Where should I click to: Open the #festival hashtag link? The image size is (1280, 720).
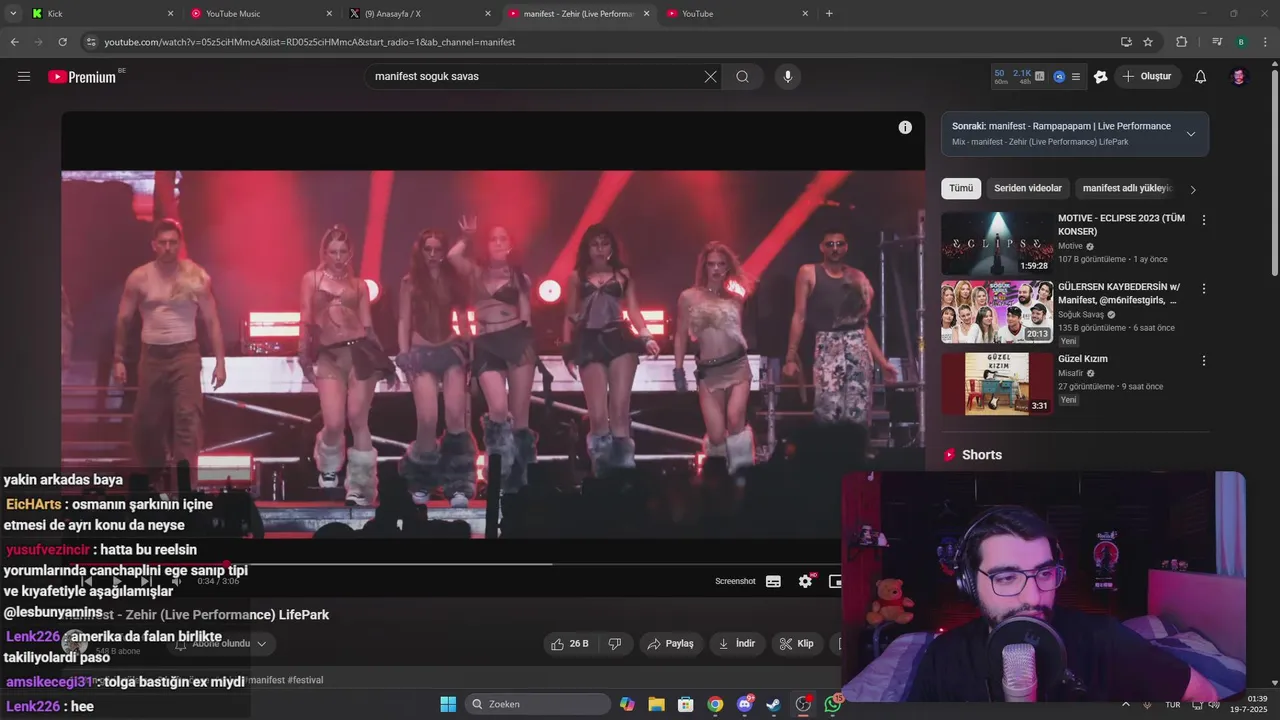pyautogui.click(x=305, y=680)
